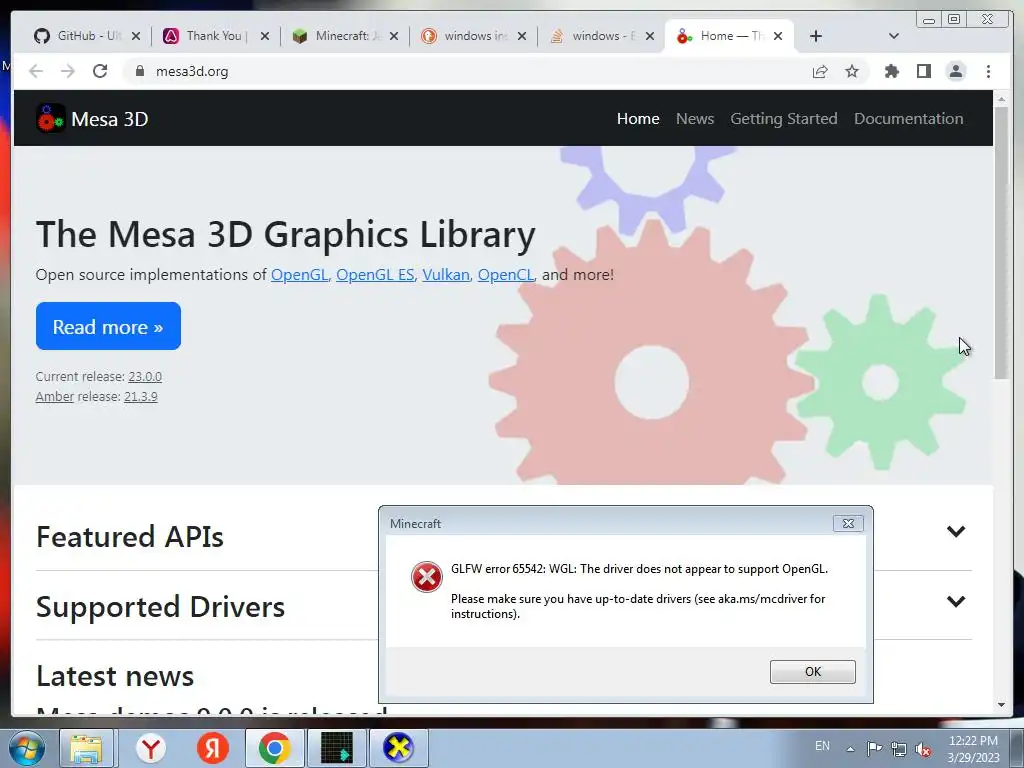1024x768 pixels.
Task: Click the Chrome taskbar icon
Action: (274, 748)
